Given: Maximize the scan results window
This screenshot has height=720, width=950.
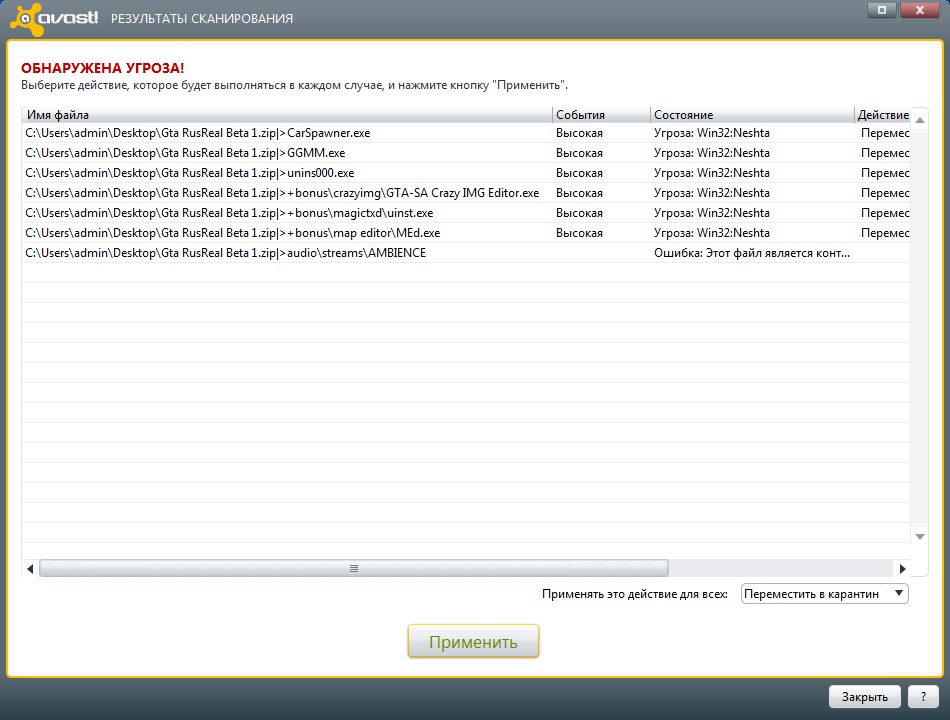Looking at the screenshot, I should (x=881, y=10).
